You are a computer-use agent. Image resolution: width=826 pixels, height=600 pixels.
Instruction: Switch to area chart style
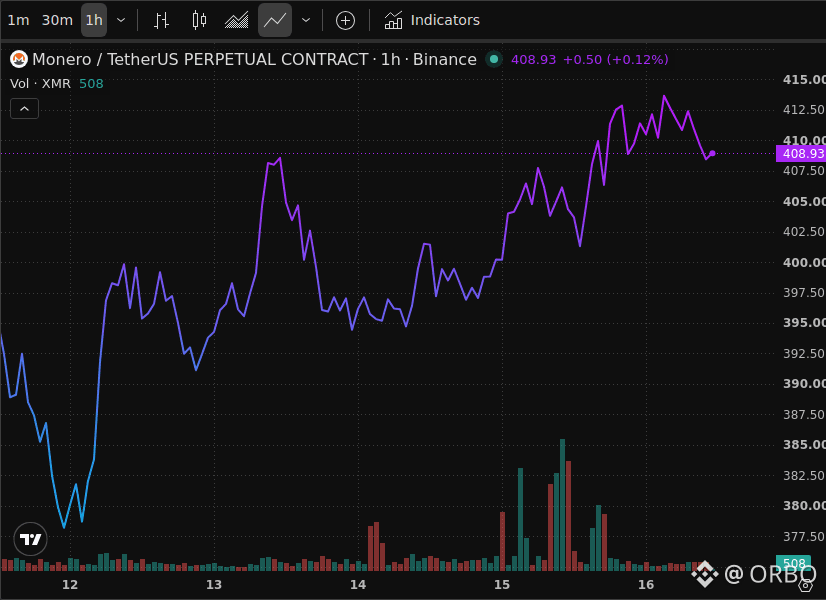click(x=237, y=20)
